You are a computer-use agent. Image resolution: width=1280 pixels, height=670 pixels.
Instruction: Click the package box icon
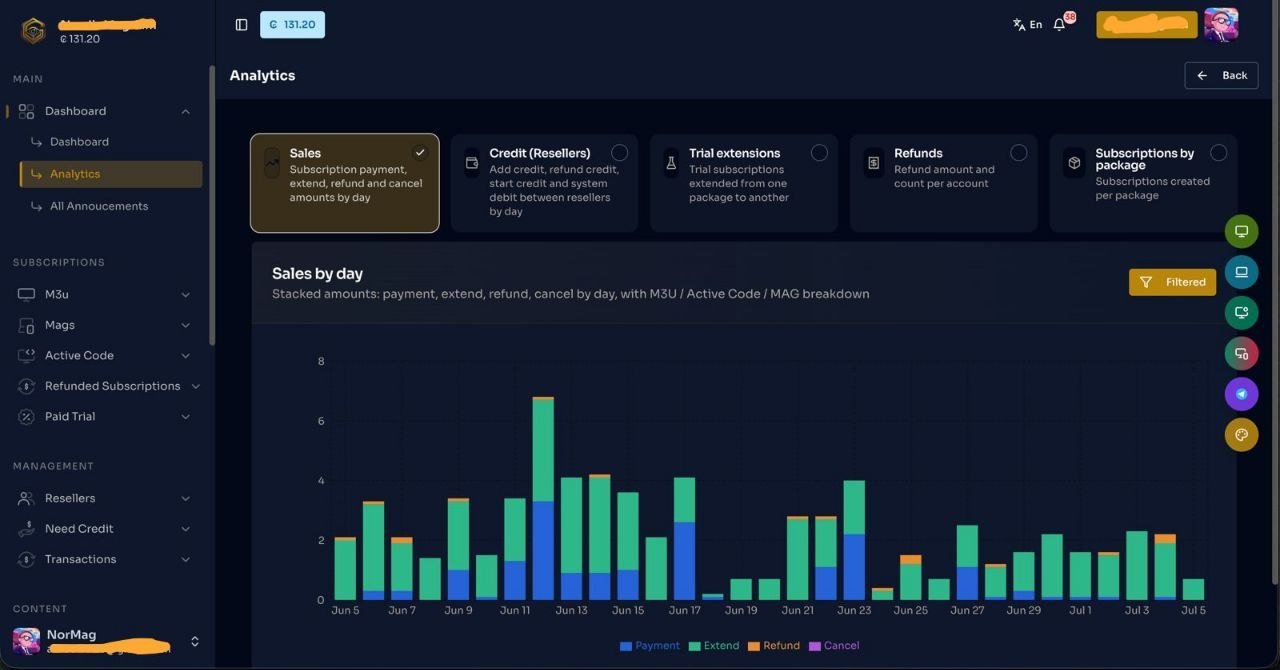pos(1074,163)
